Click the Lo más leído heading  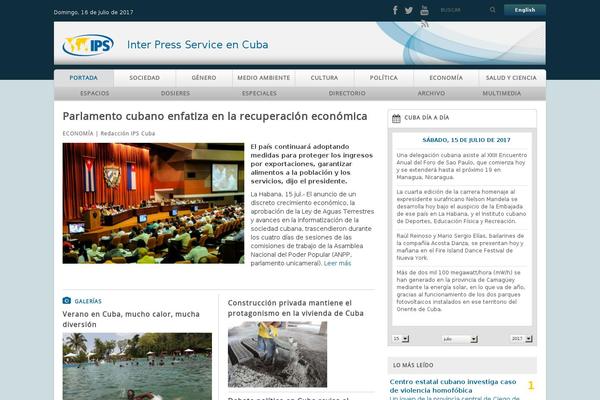[x=413, y=365]
